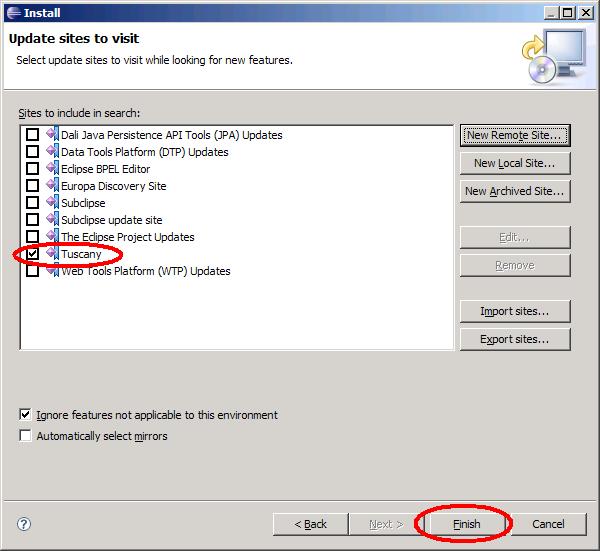
Task: Cancel the Install dialog
Action: (x=548, y=524)
